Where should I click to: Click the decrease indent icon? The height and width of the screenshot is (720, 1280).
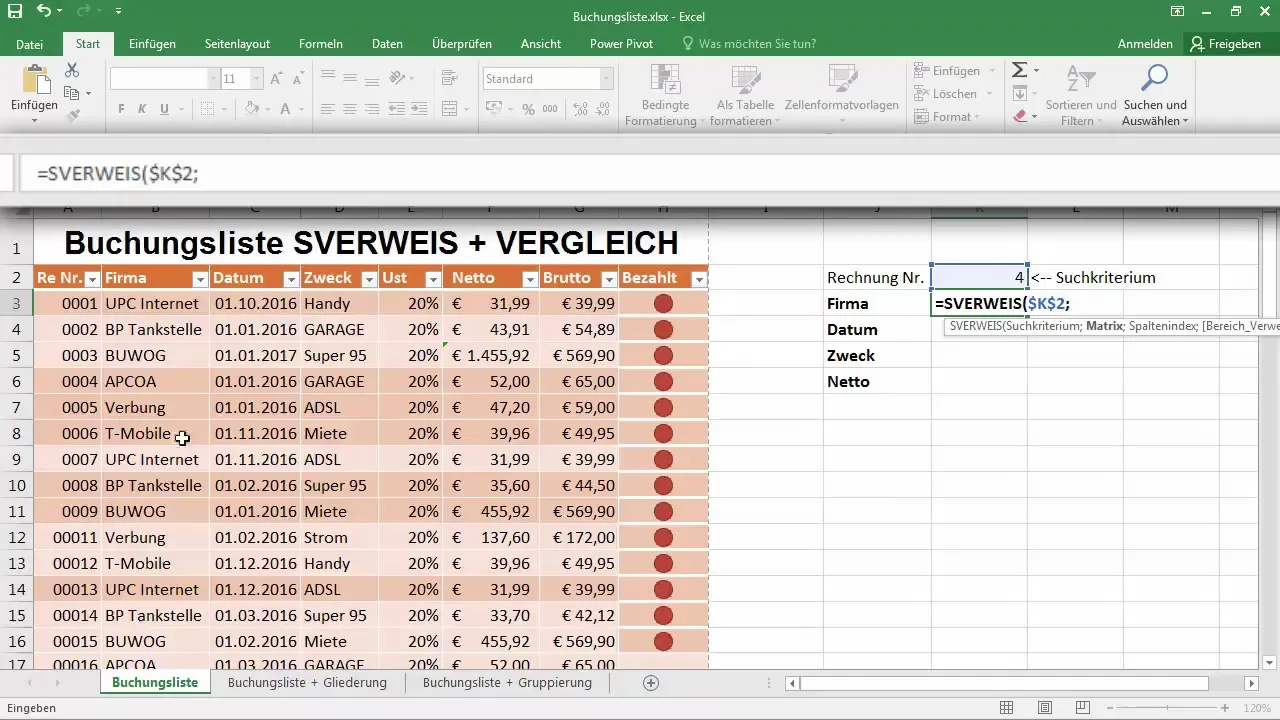click(x=398, y=109)
